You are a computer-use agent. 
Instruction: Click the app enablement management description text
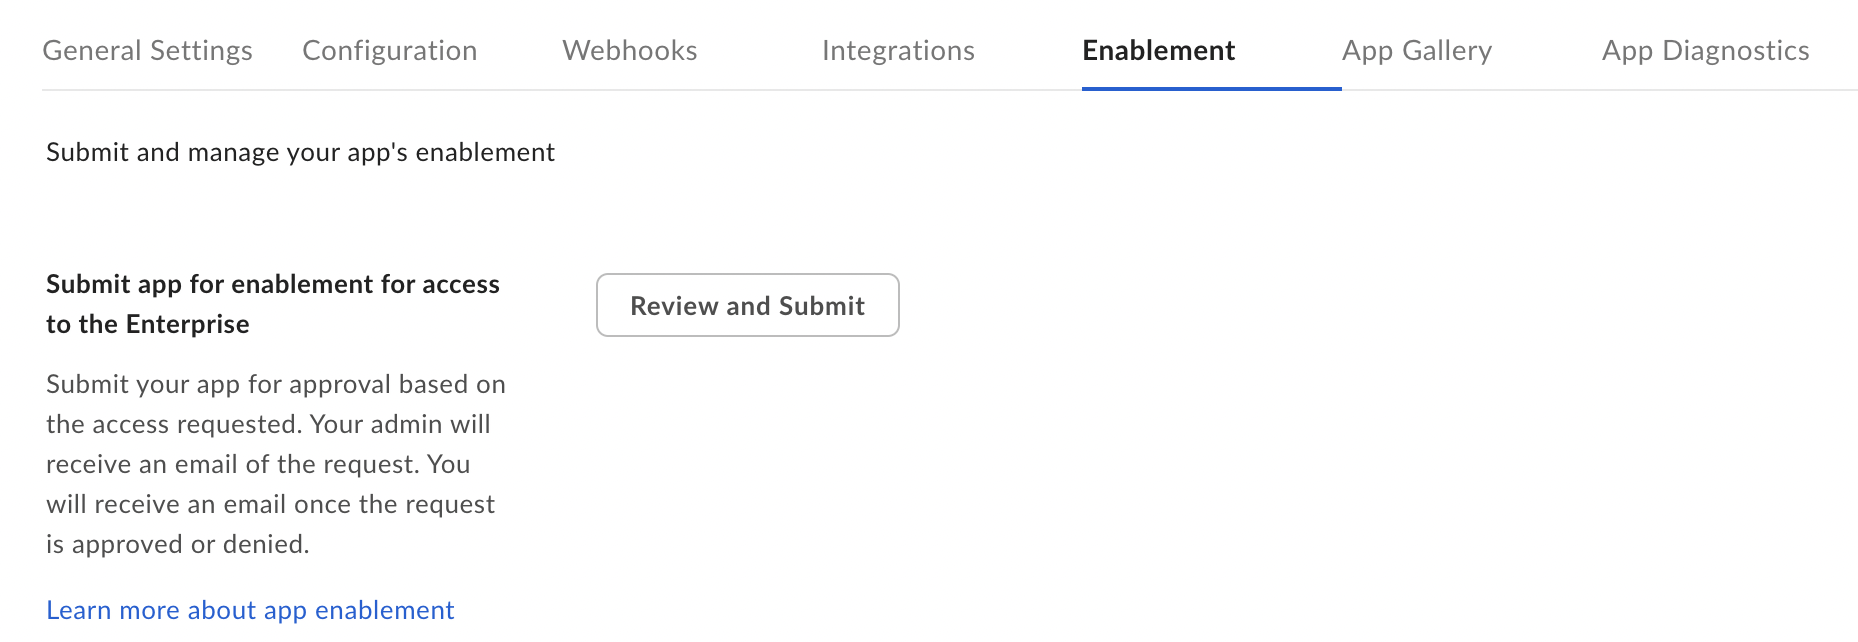point(300,152)
